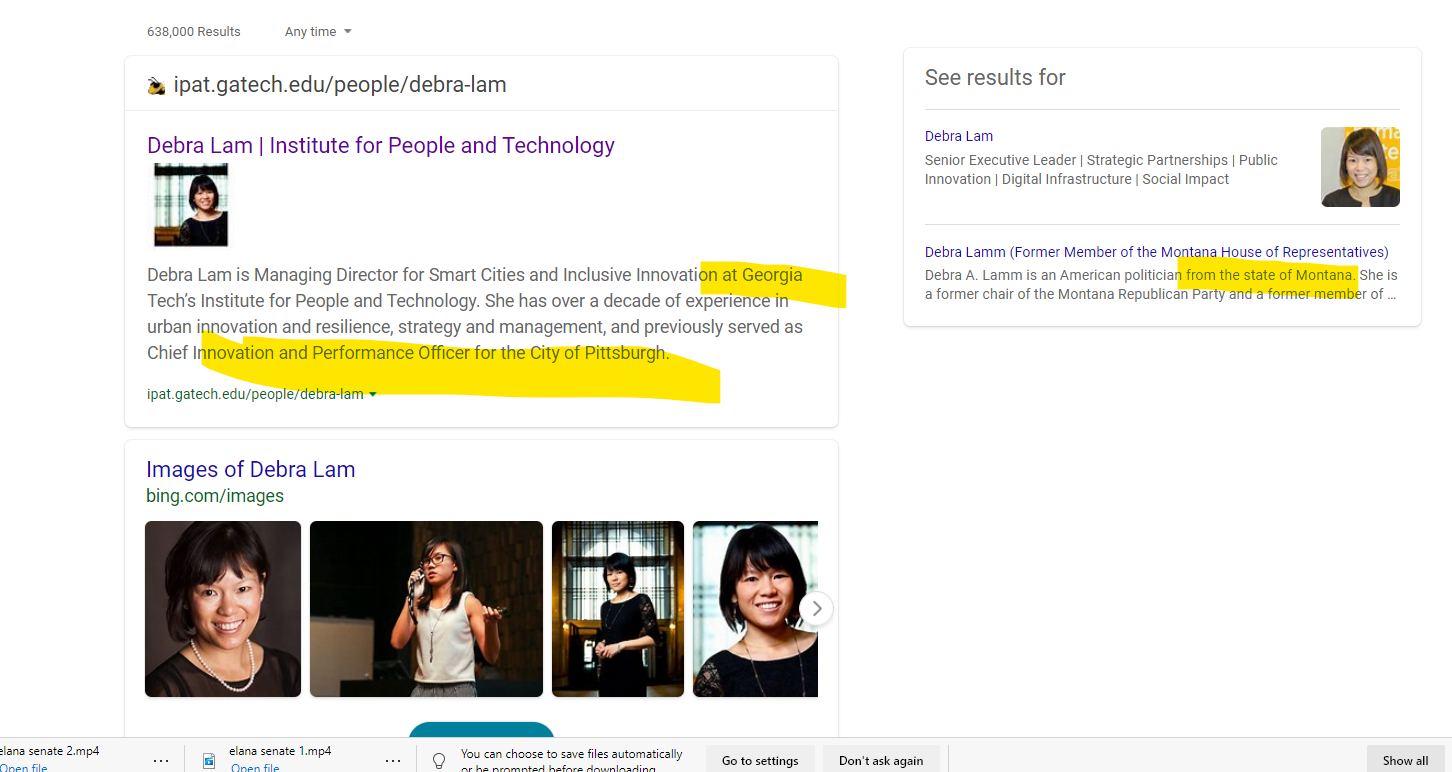Open Debra Lamm Former Member Montana House link
This screenshot has width=1452, height=772.
pos(1156,252)
